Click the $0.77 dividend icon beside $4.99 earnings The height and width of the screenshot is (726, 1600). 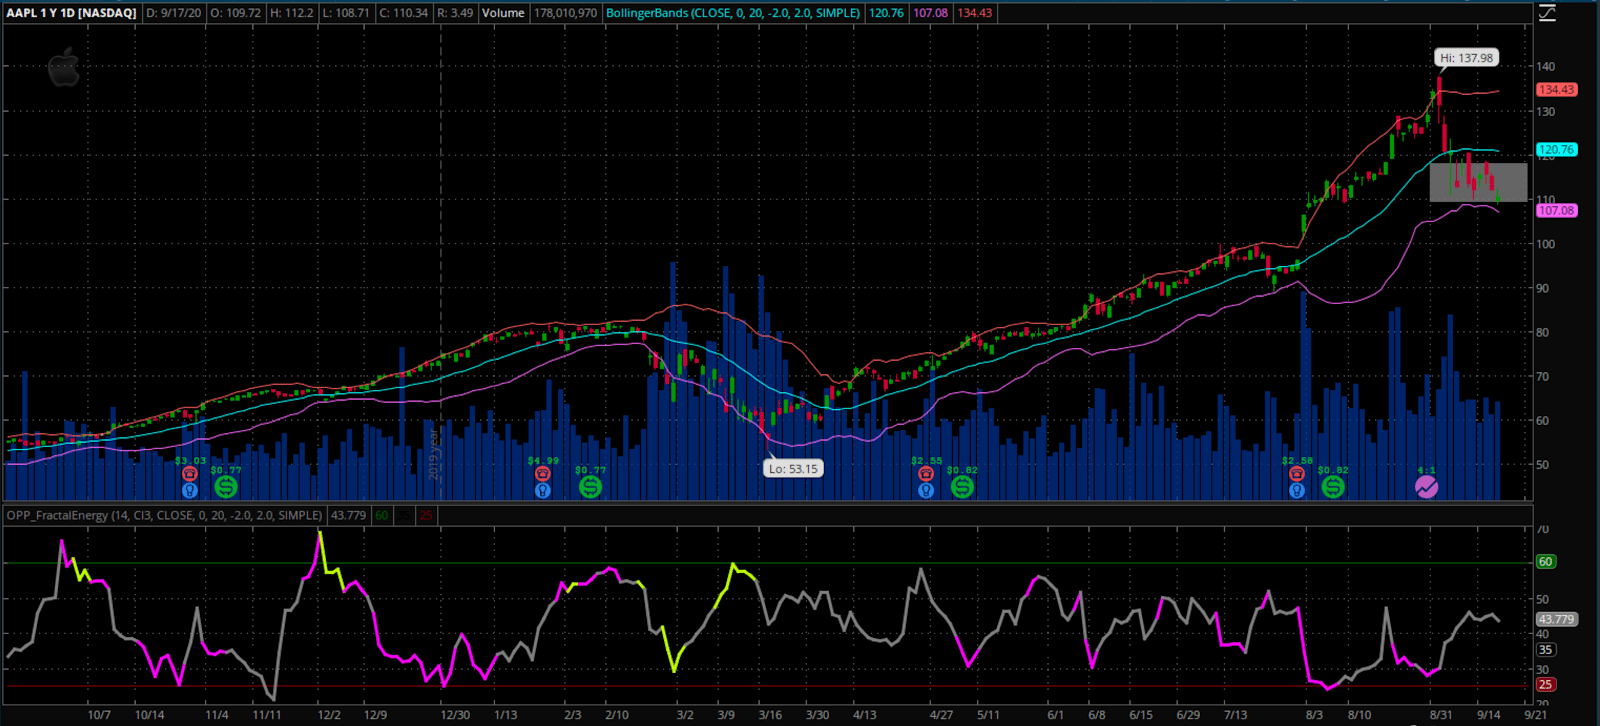click(590, 487)
